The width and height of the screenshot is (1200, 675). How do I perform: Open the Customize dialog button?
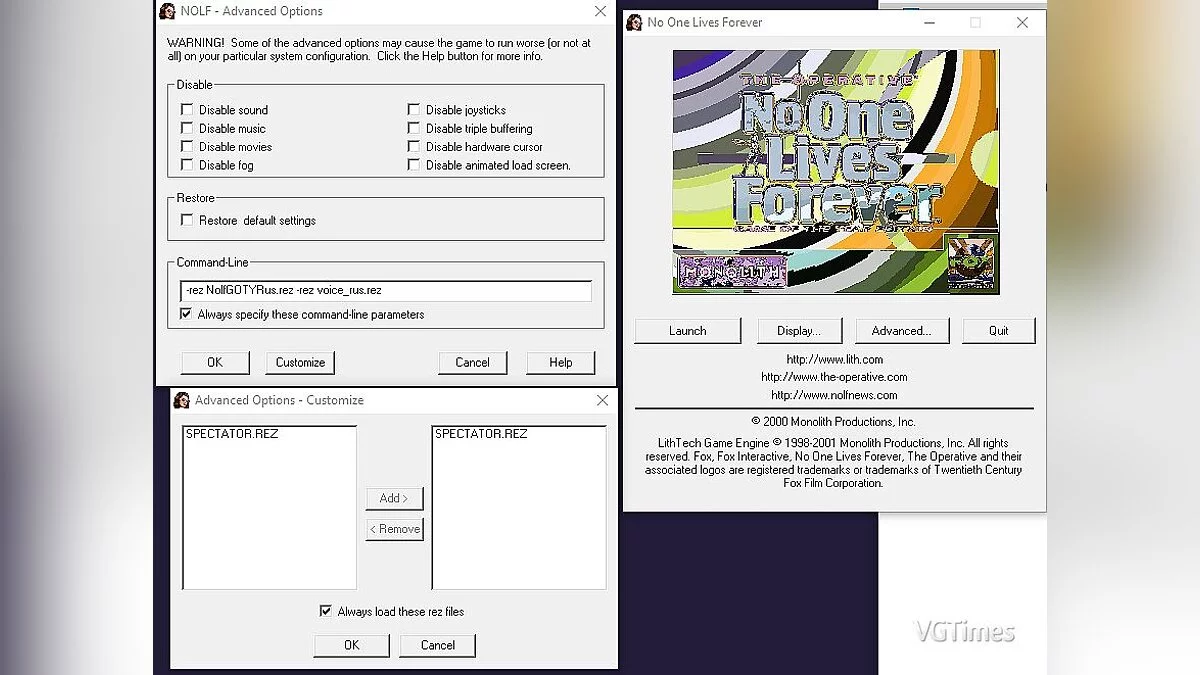[300, 362]
